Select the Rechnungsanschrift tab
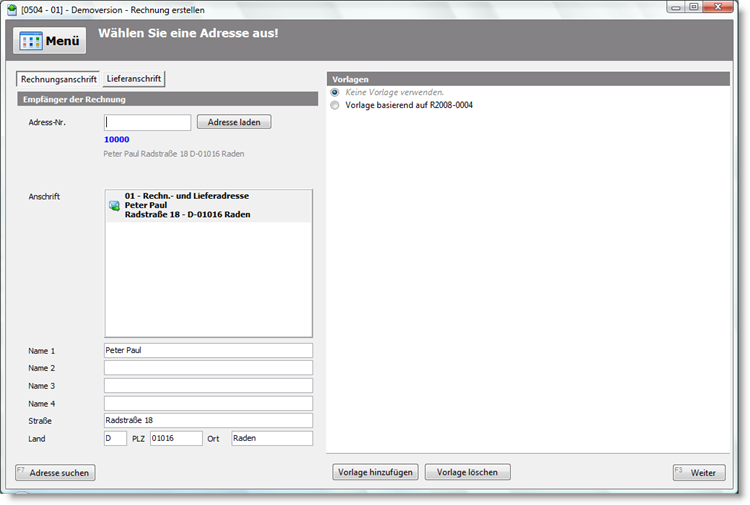750x505 pixels. coord(59,78)
